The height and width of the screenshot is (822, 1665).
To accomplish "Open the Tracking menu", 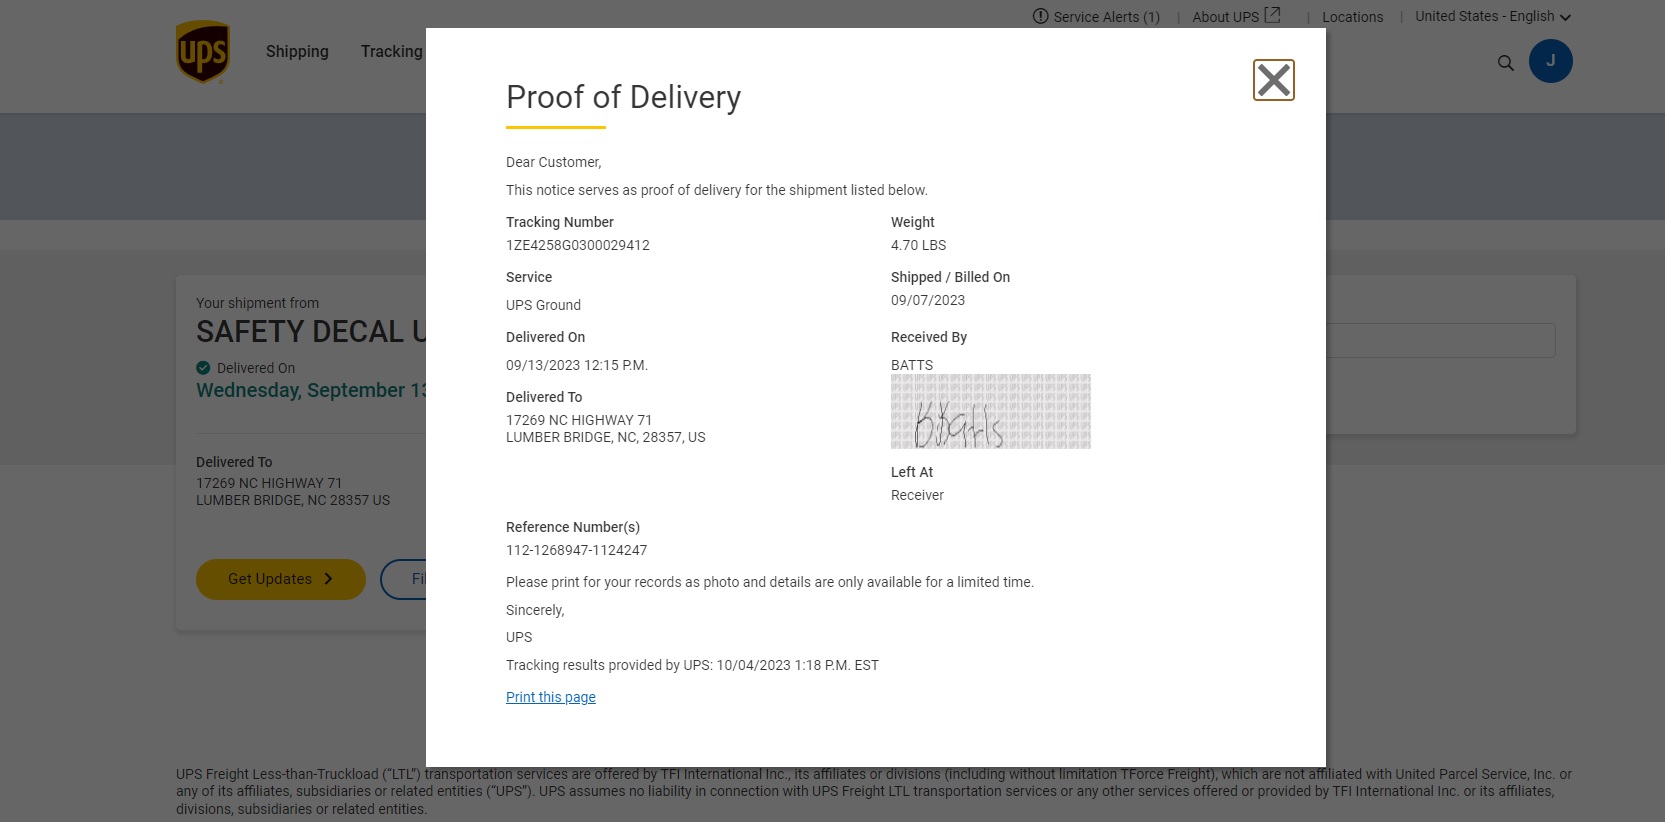I will pos(392,52).
